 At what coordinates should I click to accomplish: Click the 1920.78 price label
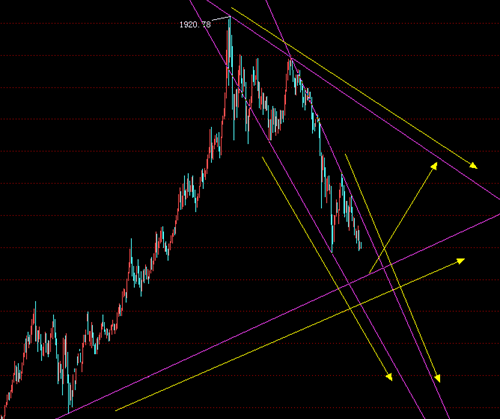pyautogui.click(x=195, y=24)
